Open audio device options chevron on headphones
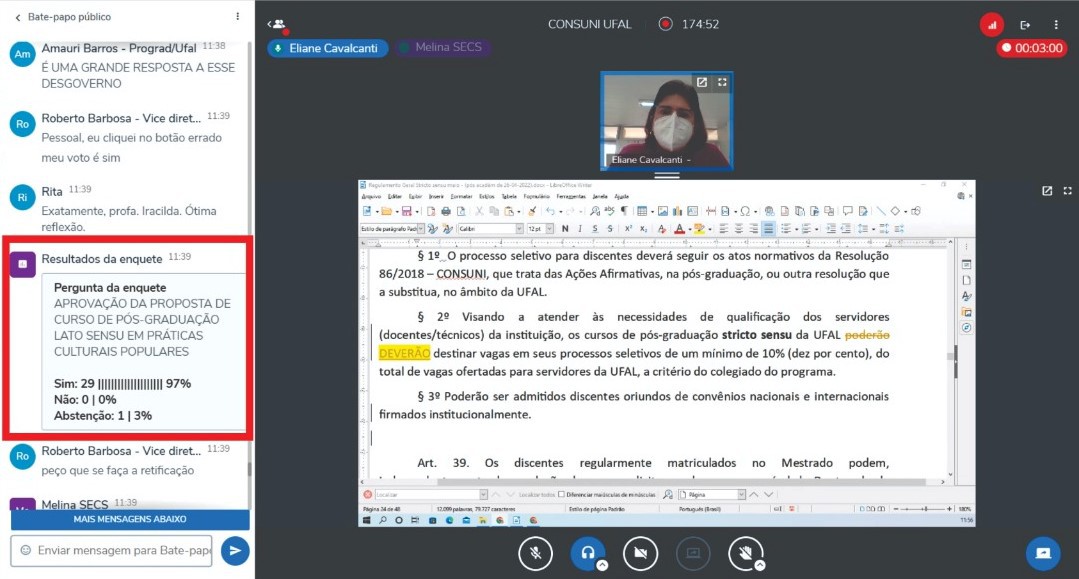Viewport: 1079px width, 579px height. click(603, 565)
